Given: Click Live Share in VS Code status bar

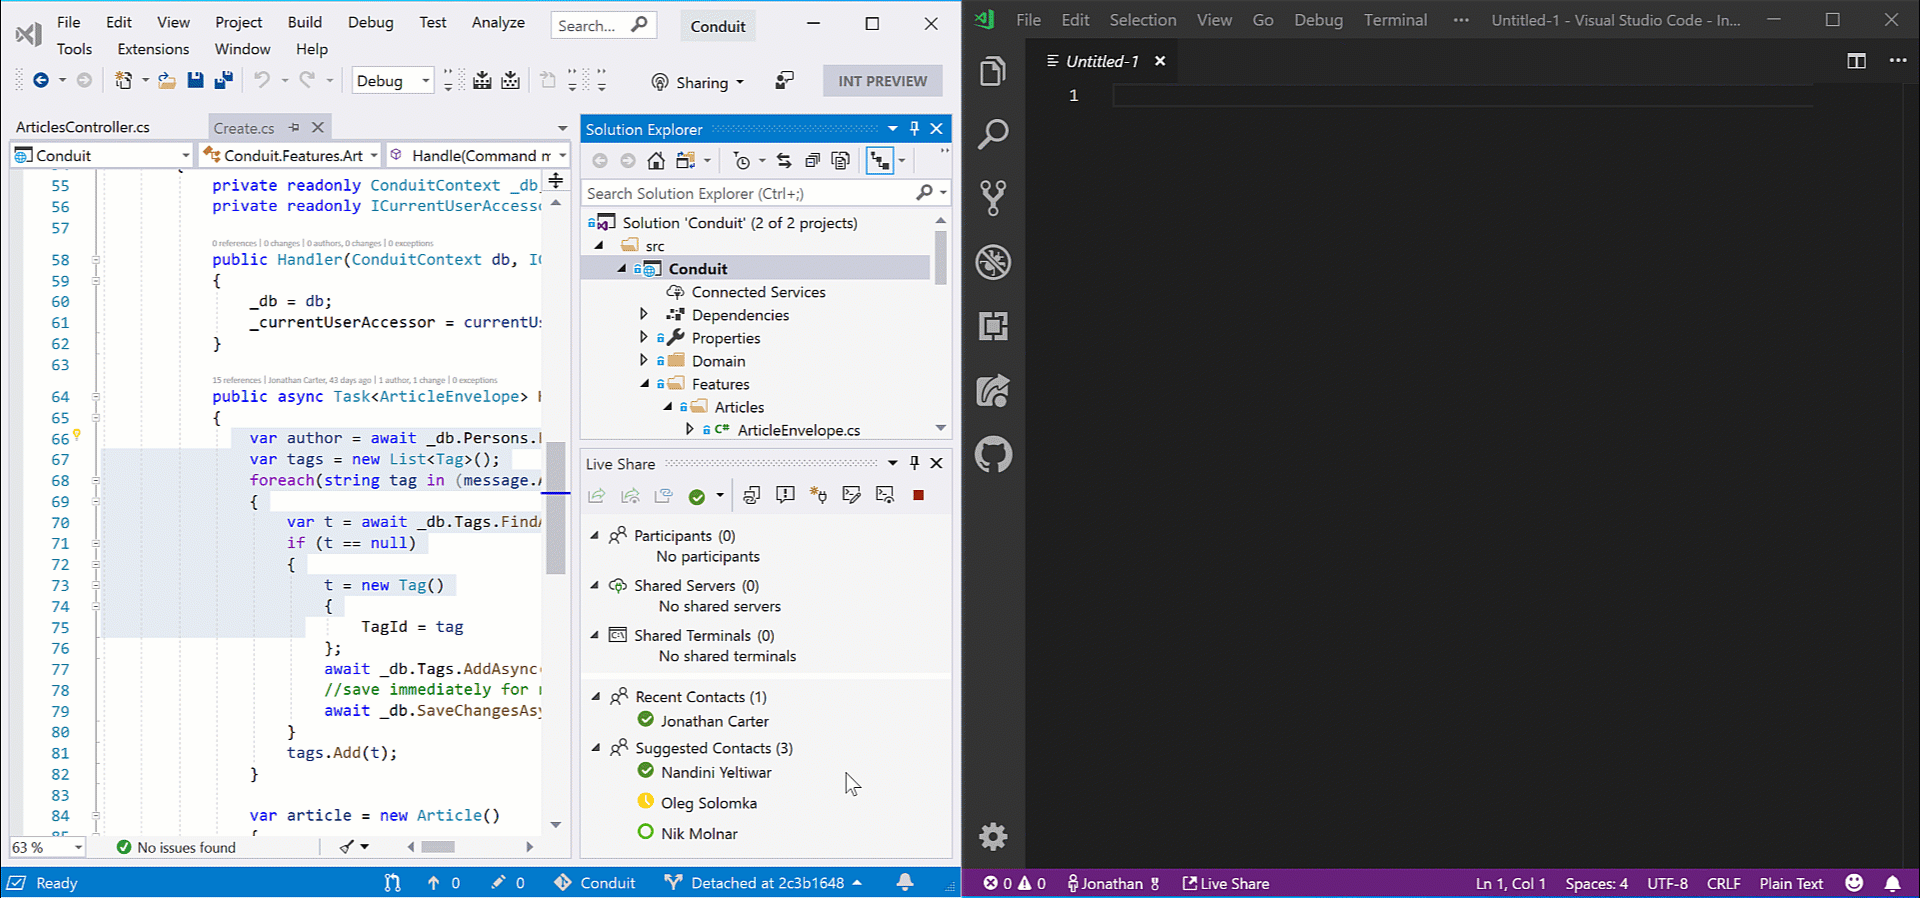Looking at the screenshot, I should click(x=1226, y=883).
